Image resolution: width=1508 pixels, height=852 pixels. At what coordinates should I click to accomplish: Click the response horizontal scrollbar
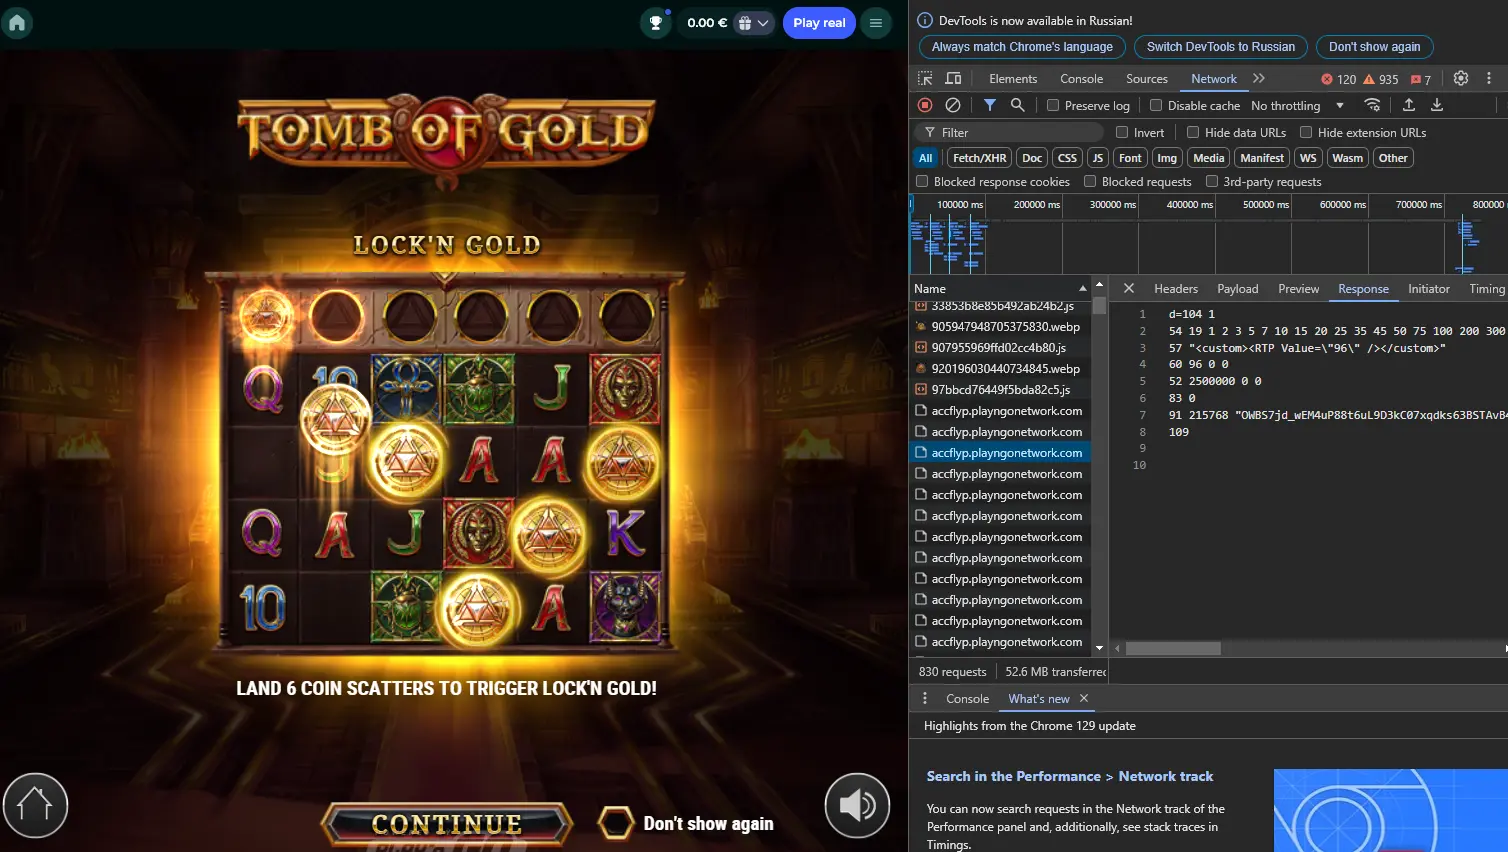[x=1173, y=648]
